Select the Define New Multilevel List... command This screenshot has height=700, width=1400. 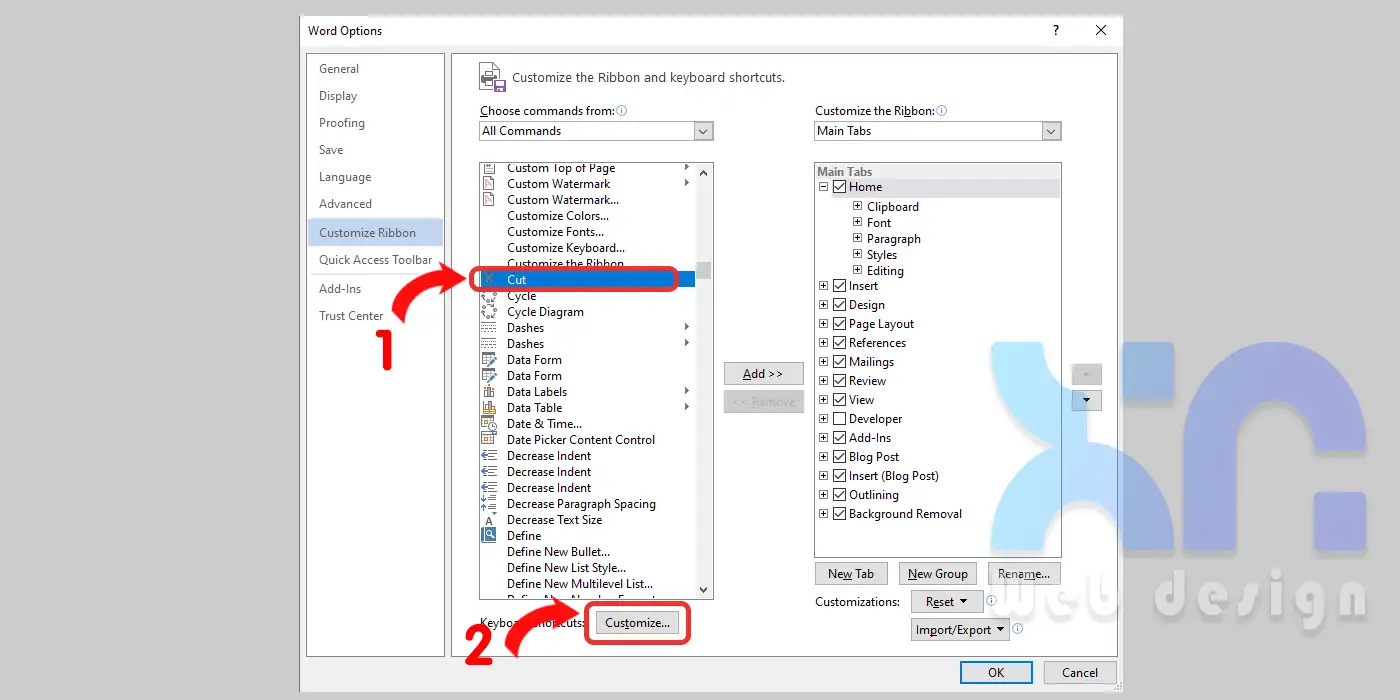click(x=580, y=584)
